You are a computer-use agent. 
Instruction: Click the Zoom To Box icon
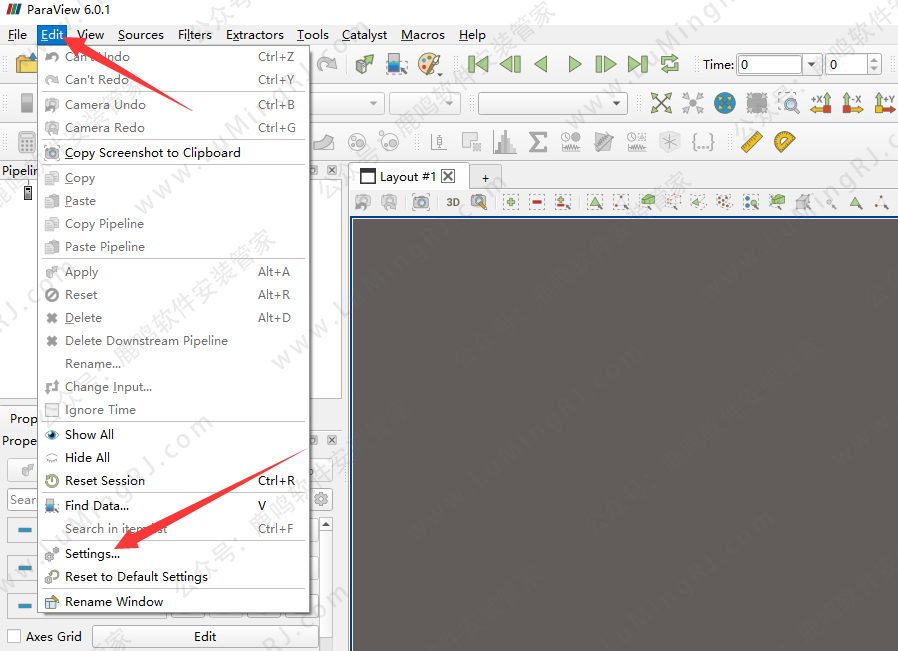[790, 104]
